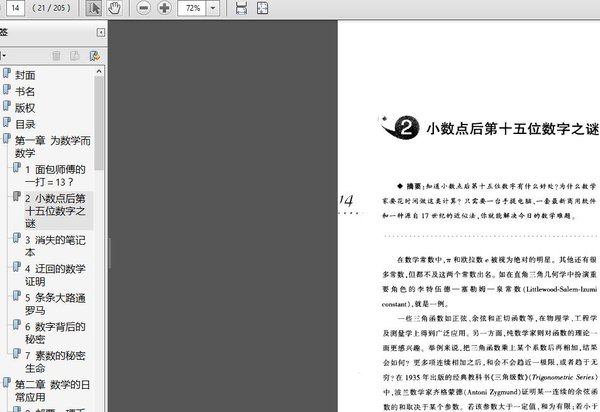600x412 pixels.
Task: Click bookmark icon beside 第一章
Action: point(7,138)
